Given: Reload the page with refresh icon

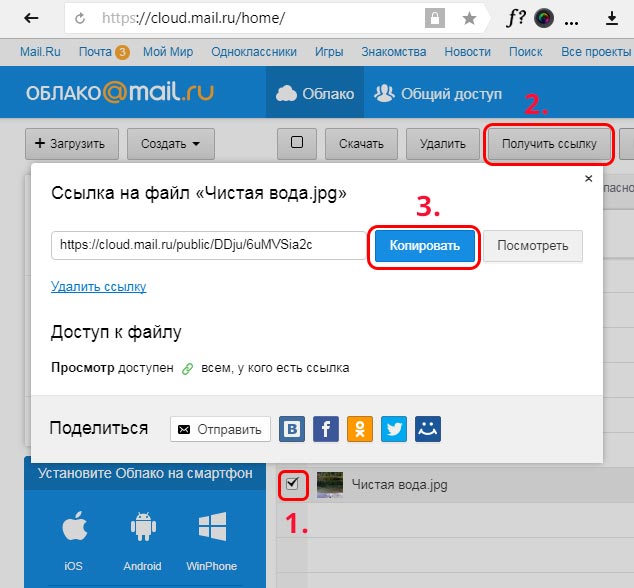Looking at the screenshot, I should [x=80, y=18].
